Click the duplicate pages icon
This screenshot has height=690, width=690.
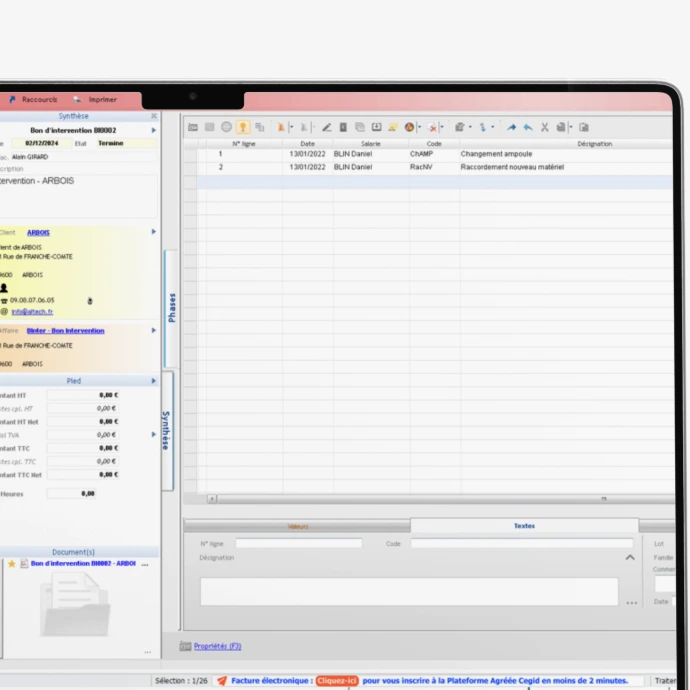click(360, 127)
